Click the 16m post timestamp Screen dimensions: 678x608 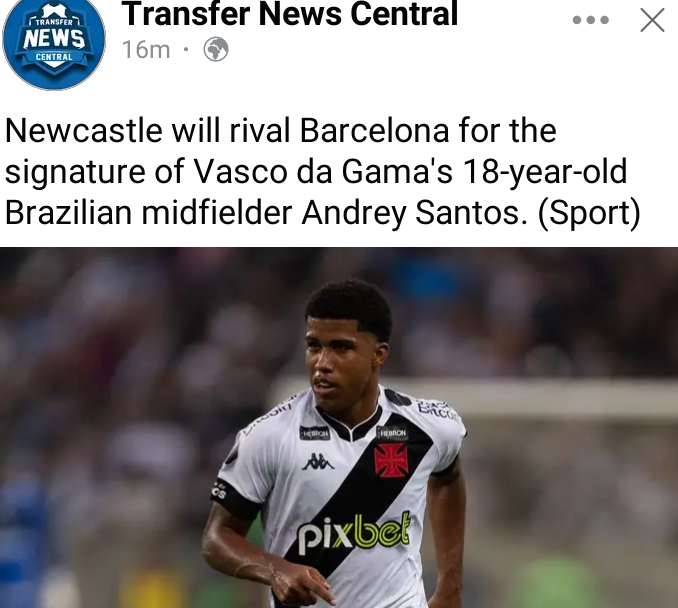point(146,49)
